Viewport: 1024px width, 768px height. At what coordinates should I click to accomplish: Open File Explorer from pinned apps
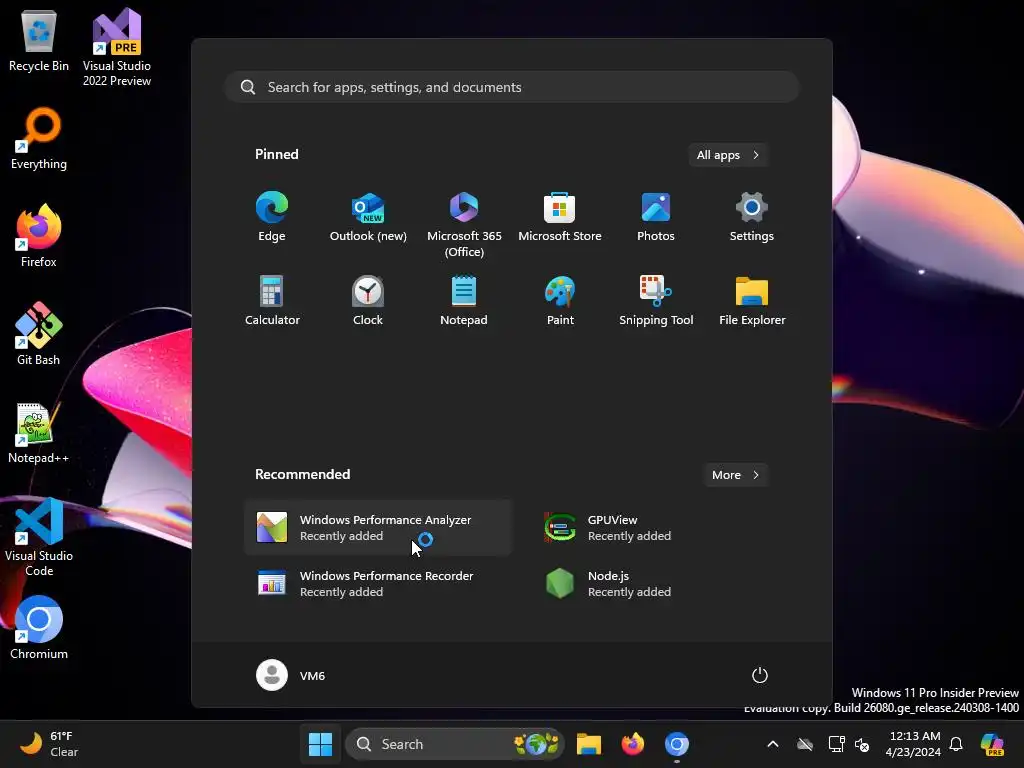pos(752,301)
